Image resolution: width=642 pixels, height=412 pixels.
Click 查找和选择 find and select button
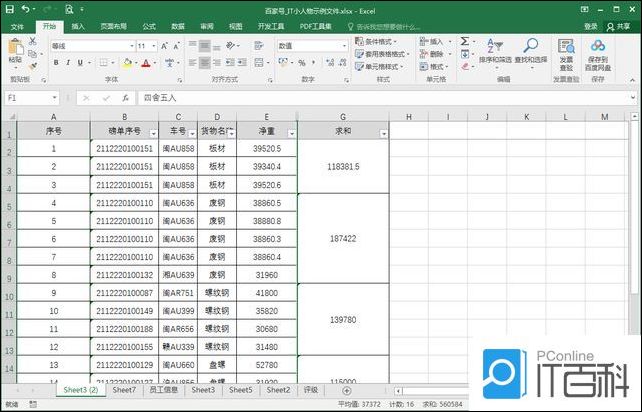[x=531, y=52]
